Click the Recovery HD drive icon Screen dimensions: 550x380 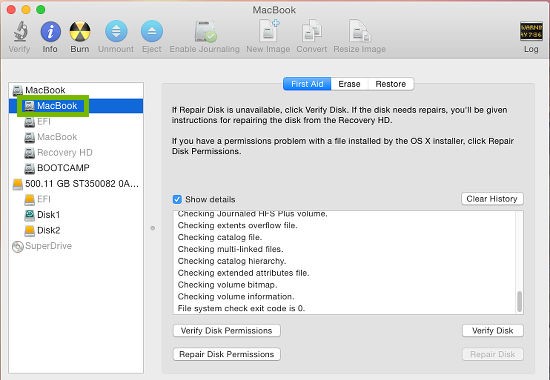(x=29, y=153)
